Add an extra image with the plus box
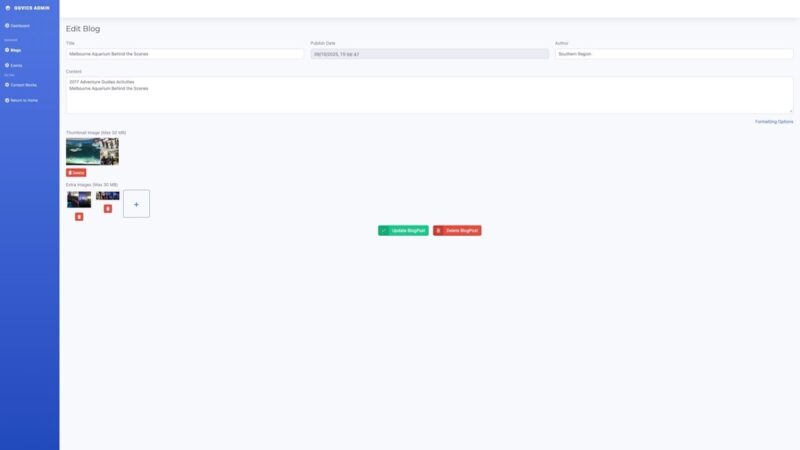800x450 pixels. click(x=136, y=204)
